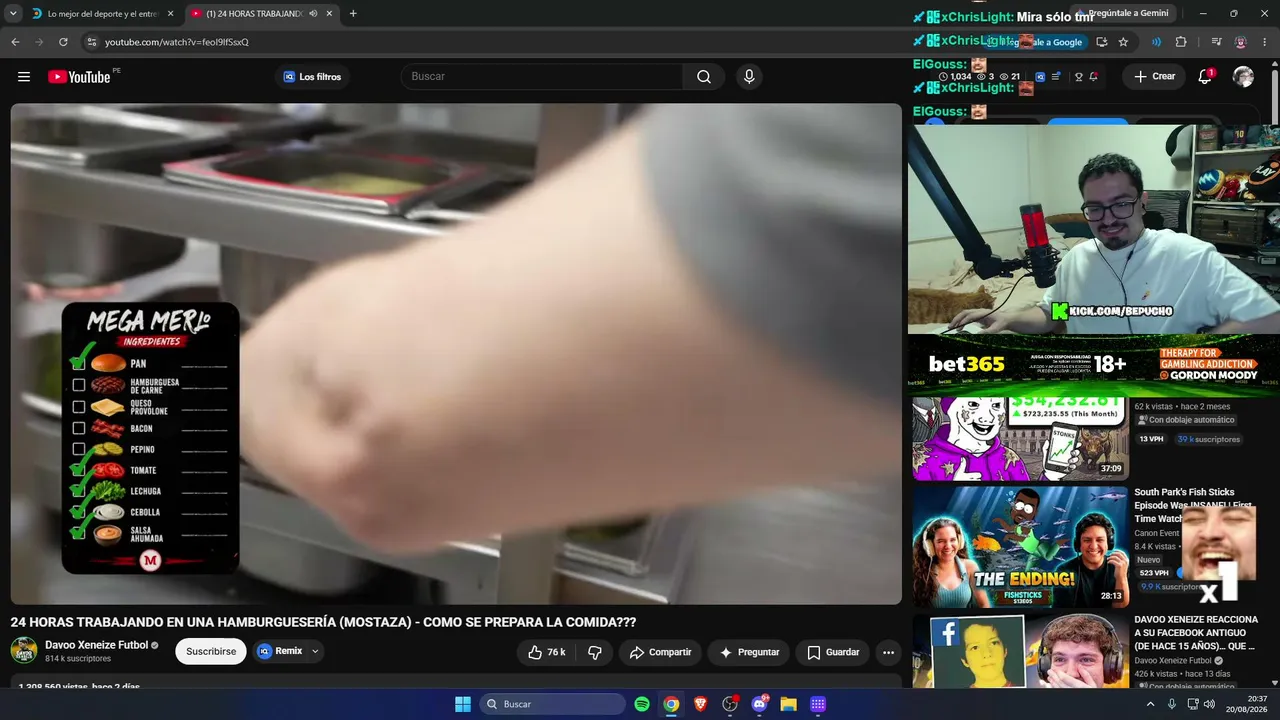Click the vidIQ trophy icon in the header
This screenshot has height=720, width=1280.
pyautogui.click(x=1078, y=77)
